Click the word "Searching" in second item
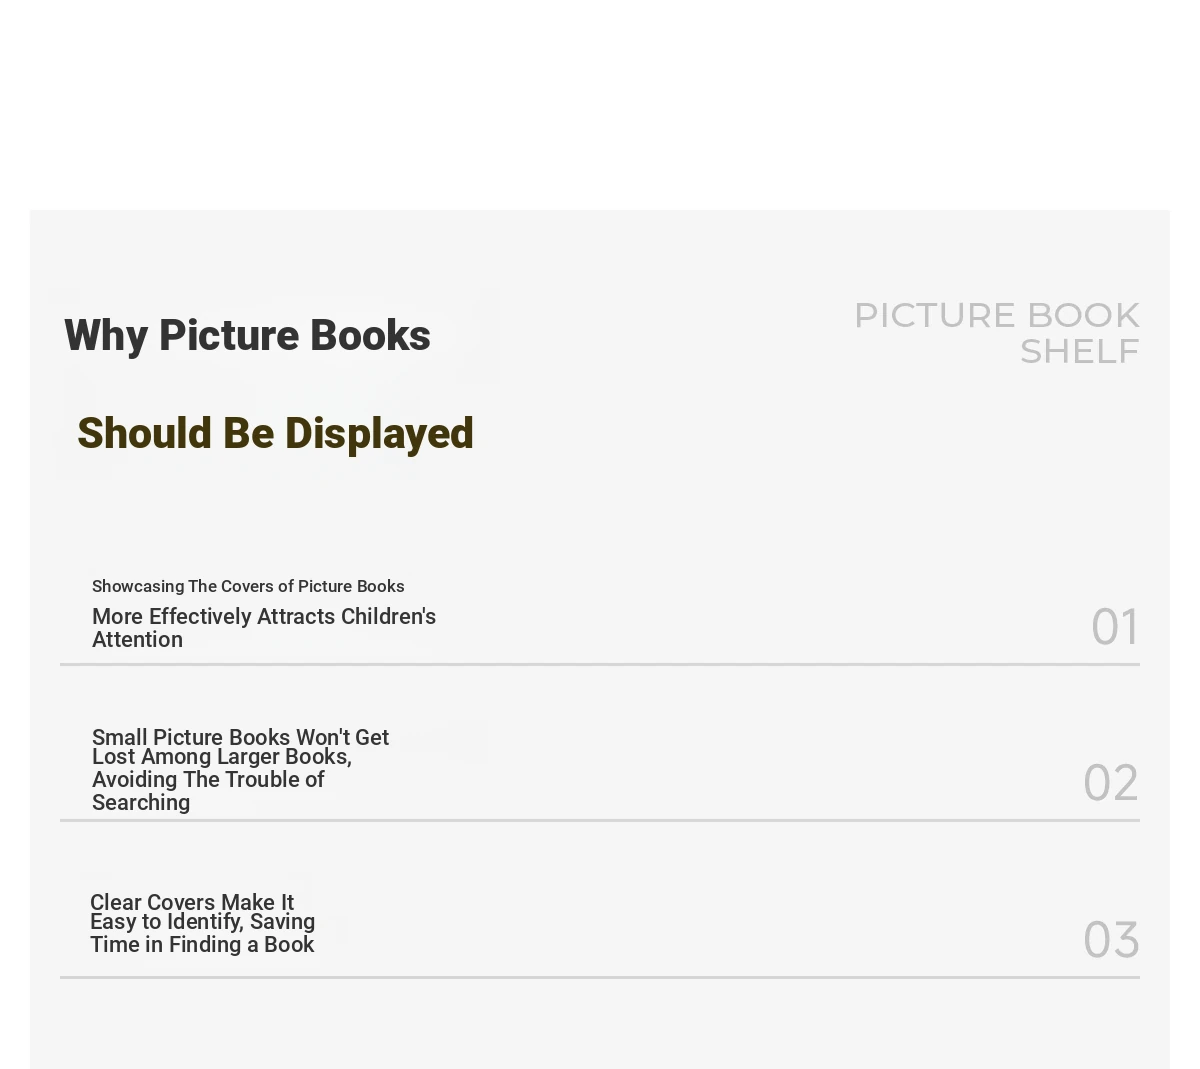Screen dimensions: 1200x1069 click(141, 803)
